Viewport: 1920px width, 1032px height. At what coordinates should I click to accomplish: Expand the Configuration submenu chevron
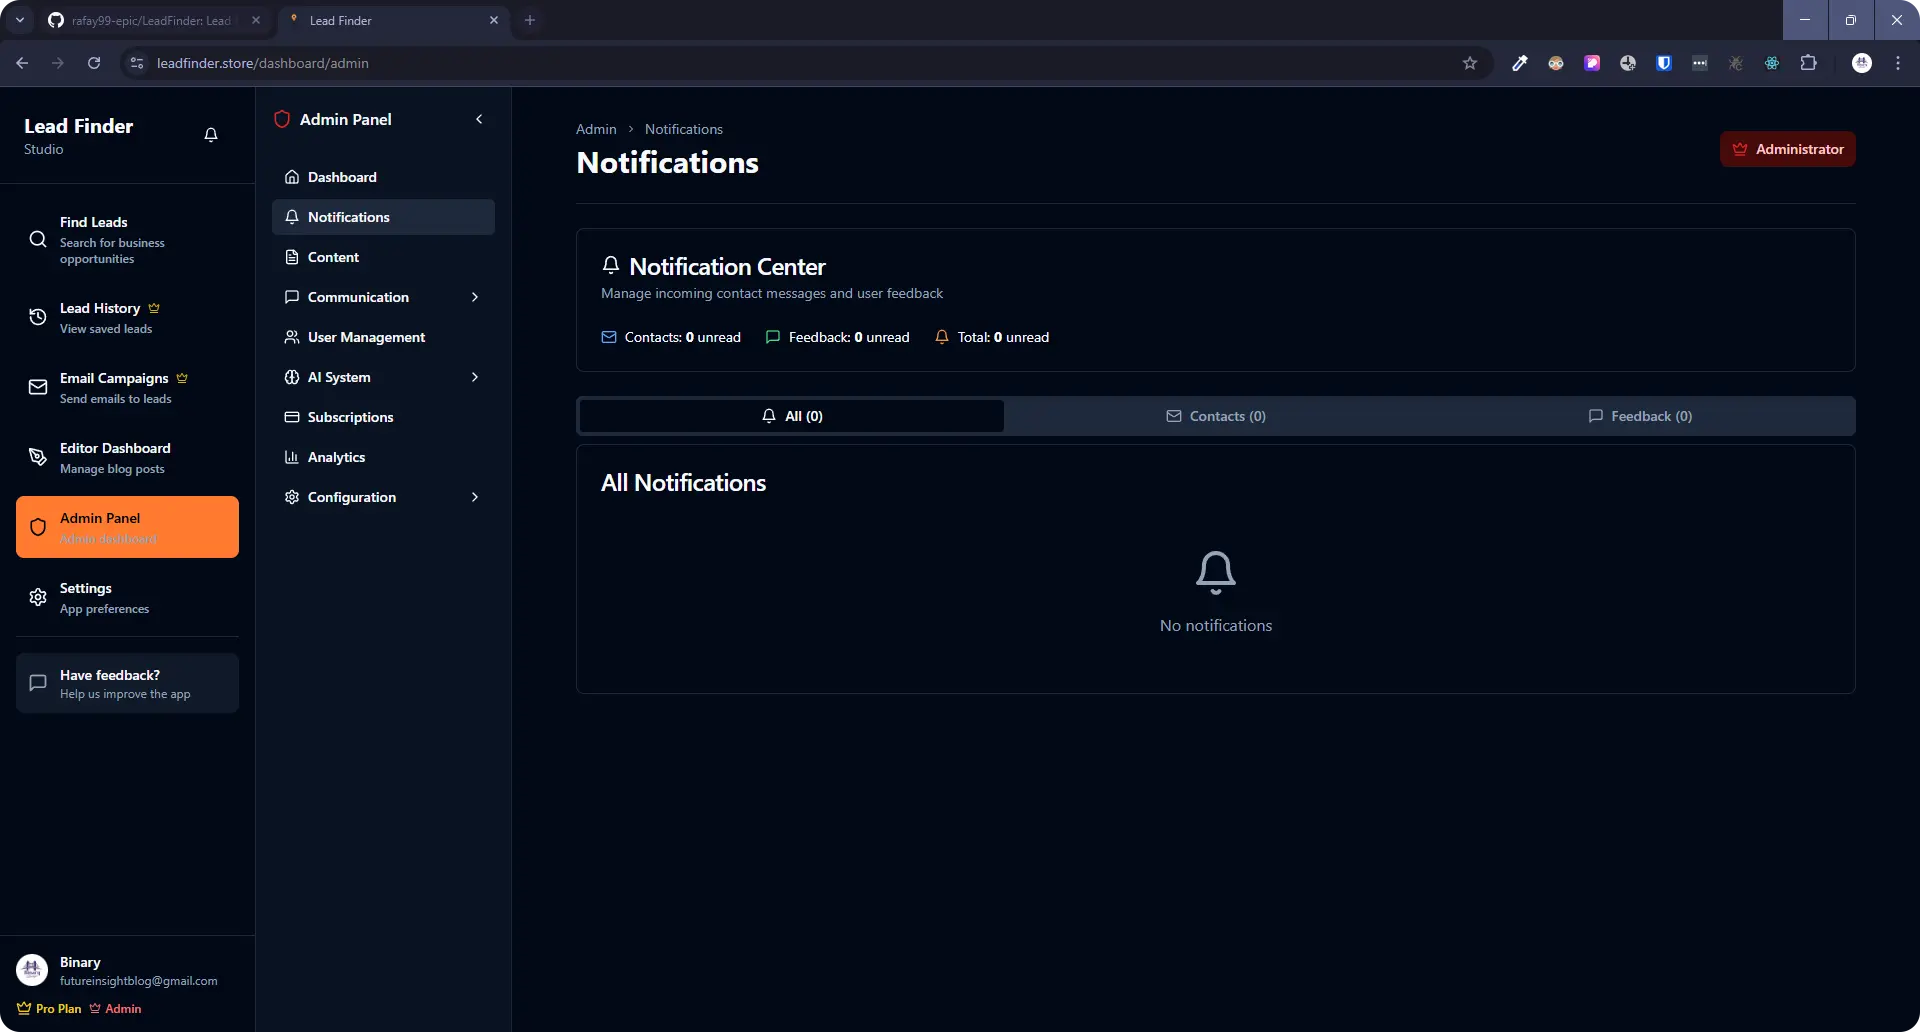pyautogui.click(x=475, y=497)
